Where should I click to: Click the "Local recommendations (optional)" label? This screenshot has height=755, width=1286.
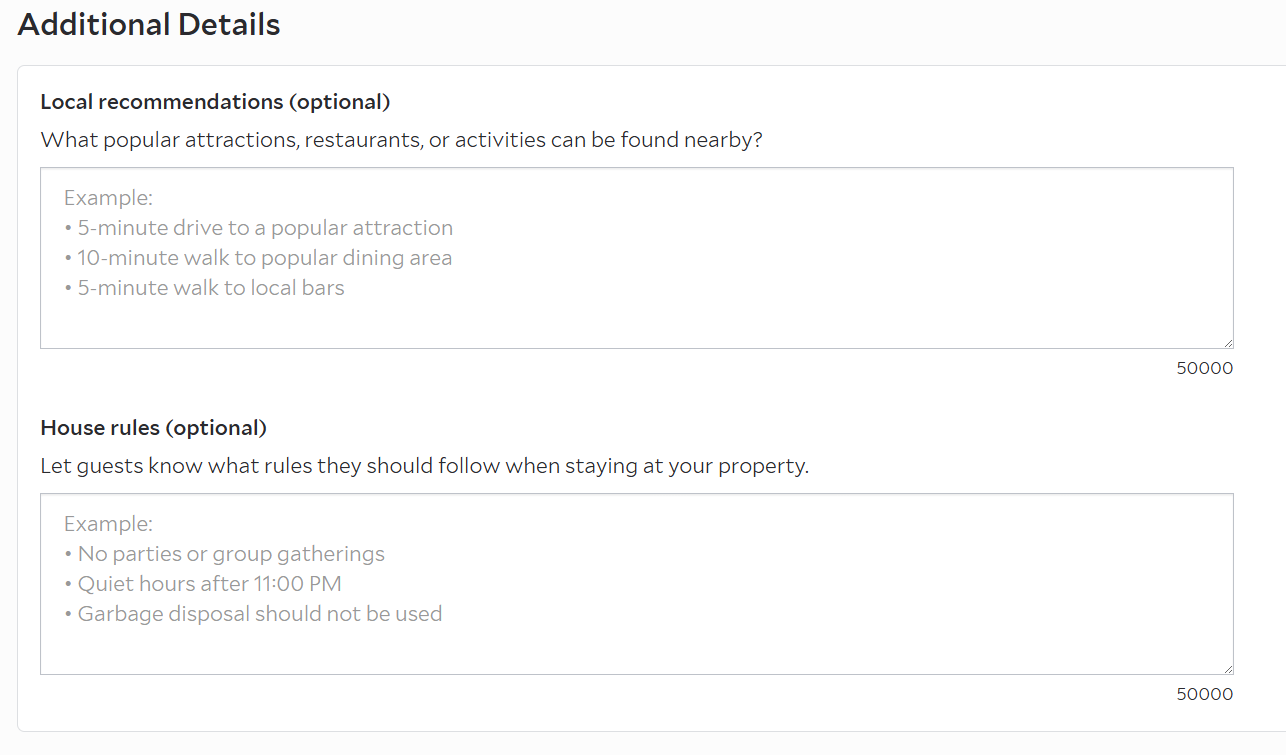215,102
